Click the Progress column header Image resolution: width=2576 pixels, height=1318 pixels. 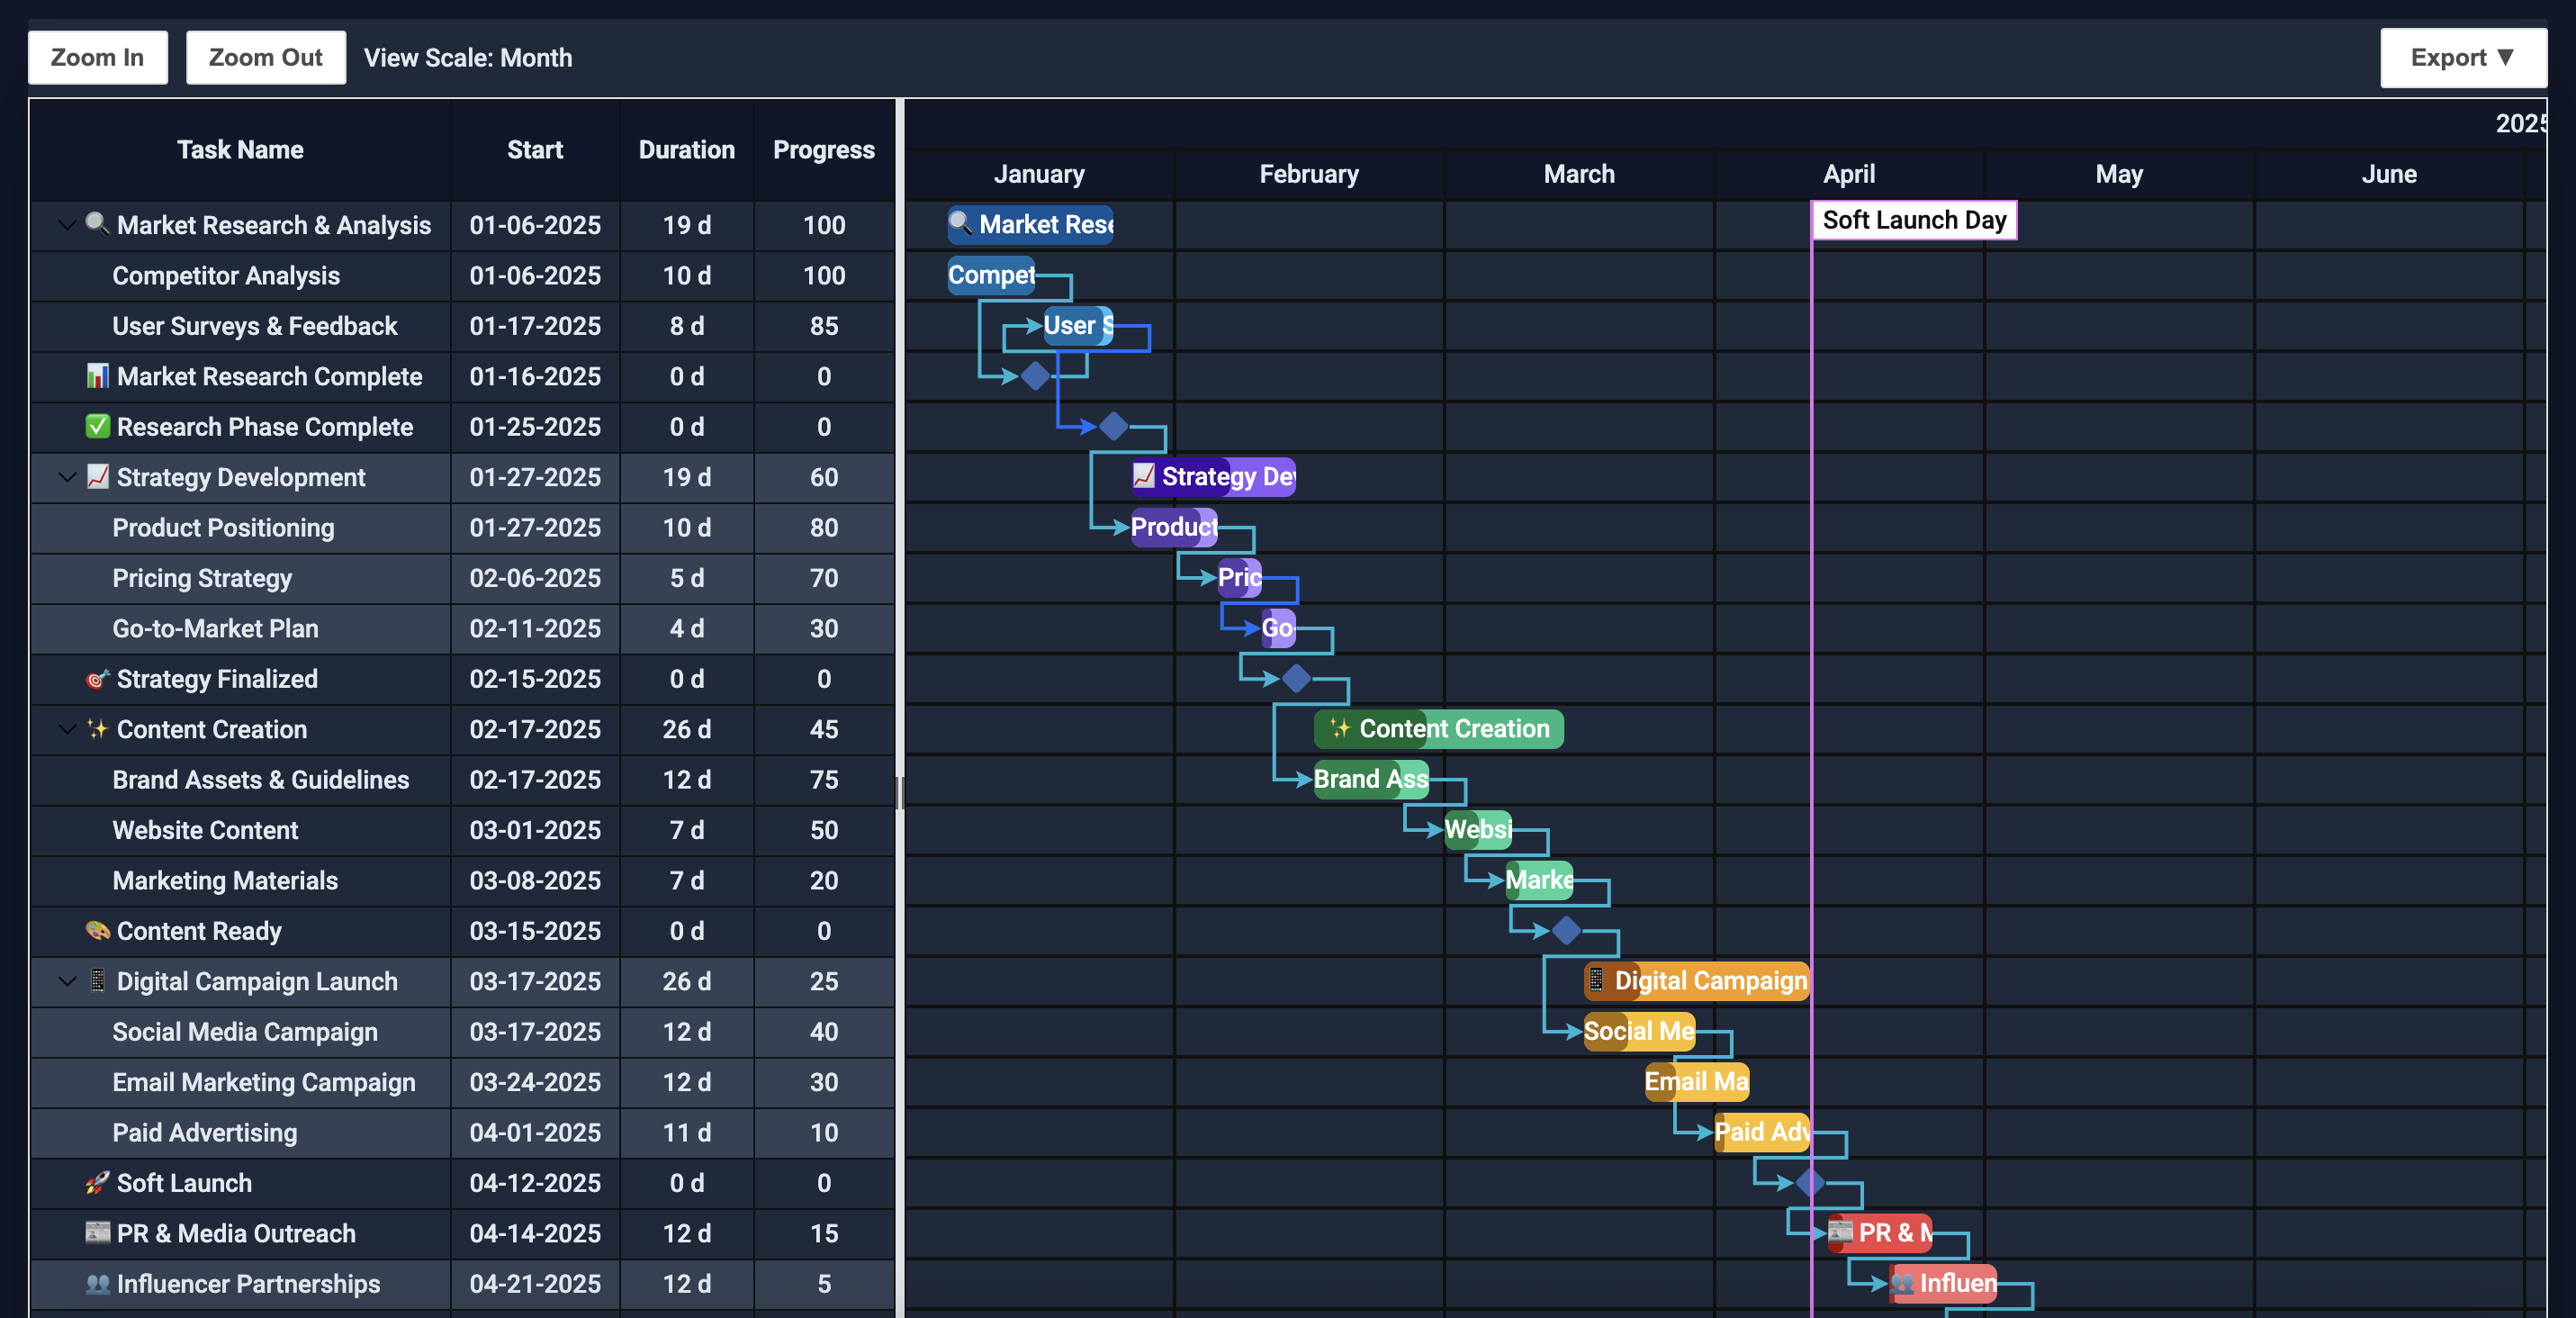click(x=823, y=150)
